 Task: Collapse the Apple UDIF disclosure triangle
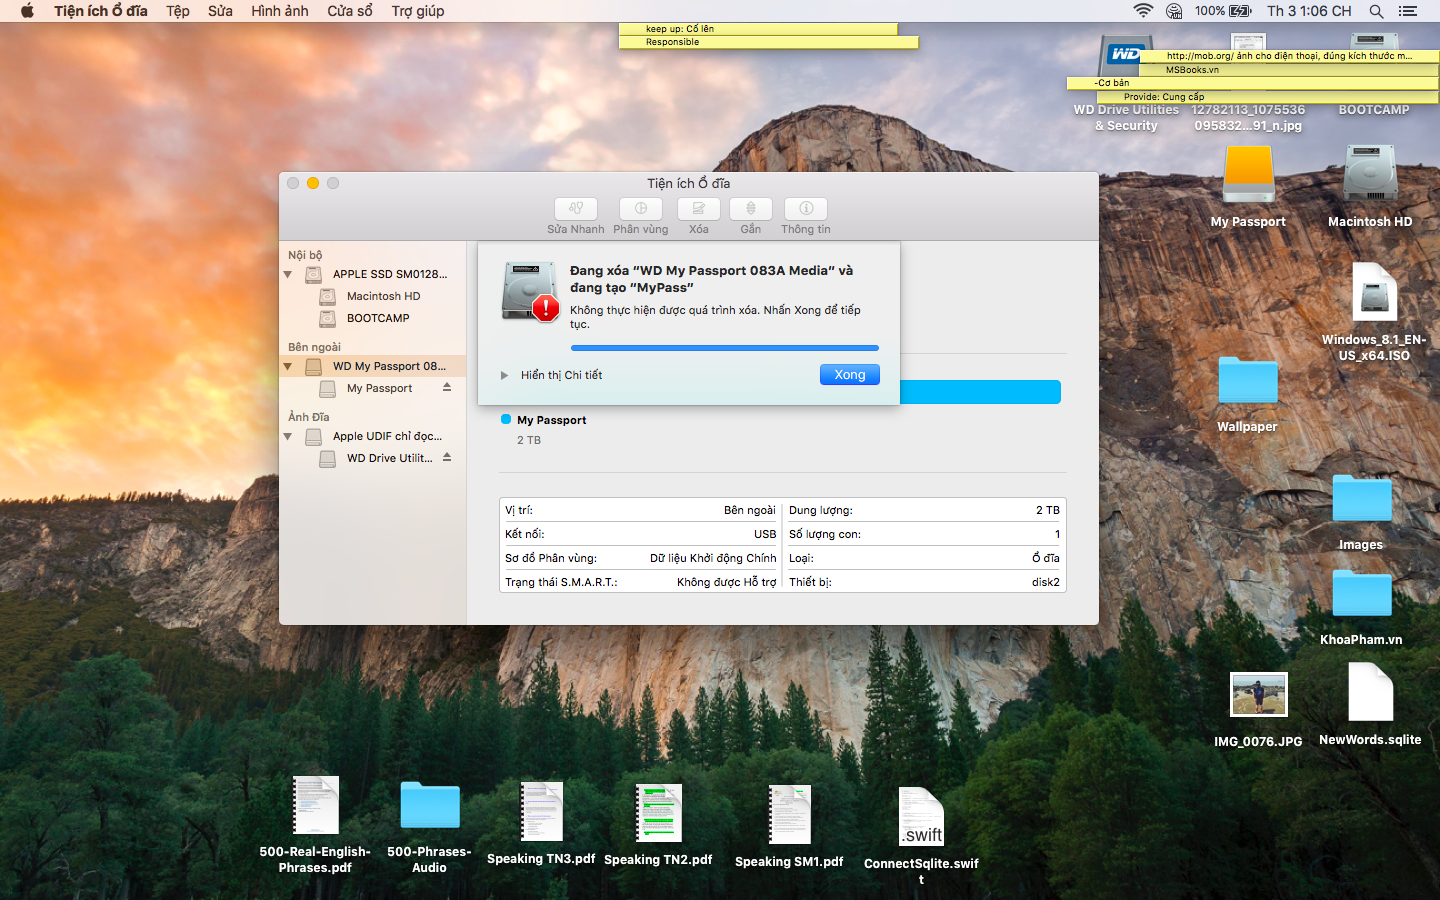288,436
